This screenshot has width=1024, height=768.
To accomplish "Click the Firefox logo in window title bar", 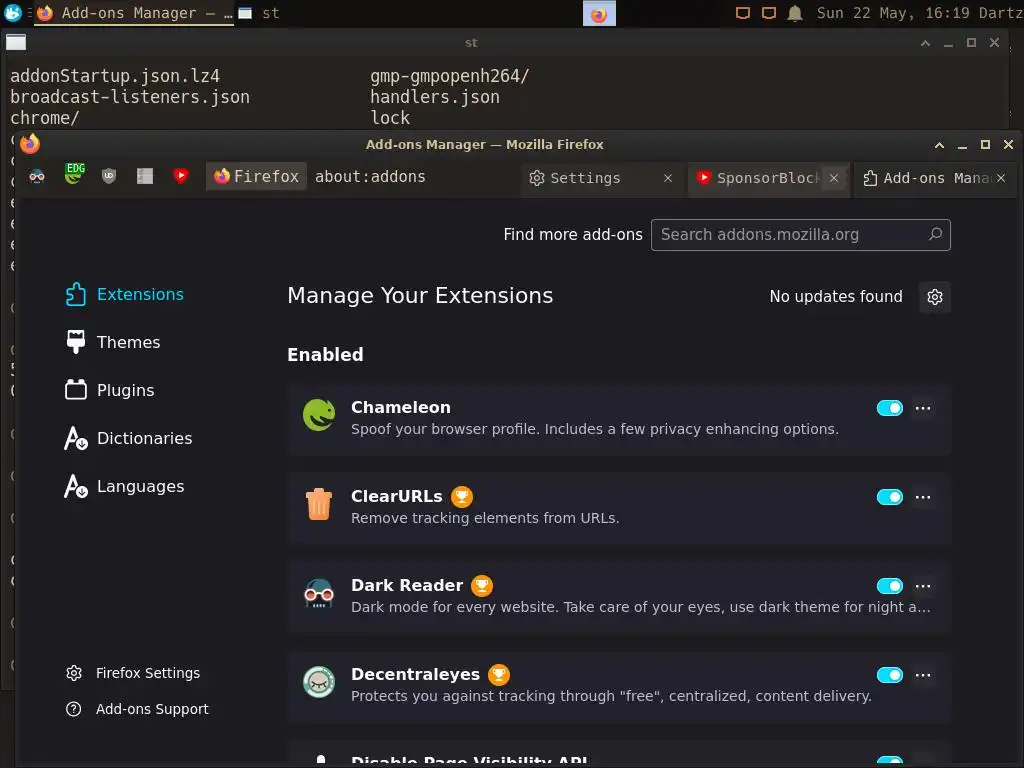I will 30,144.
